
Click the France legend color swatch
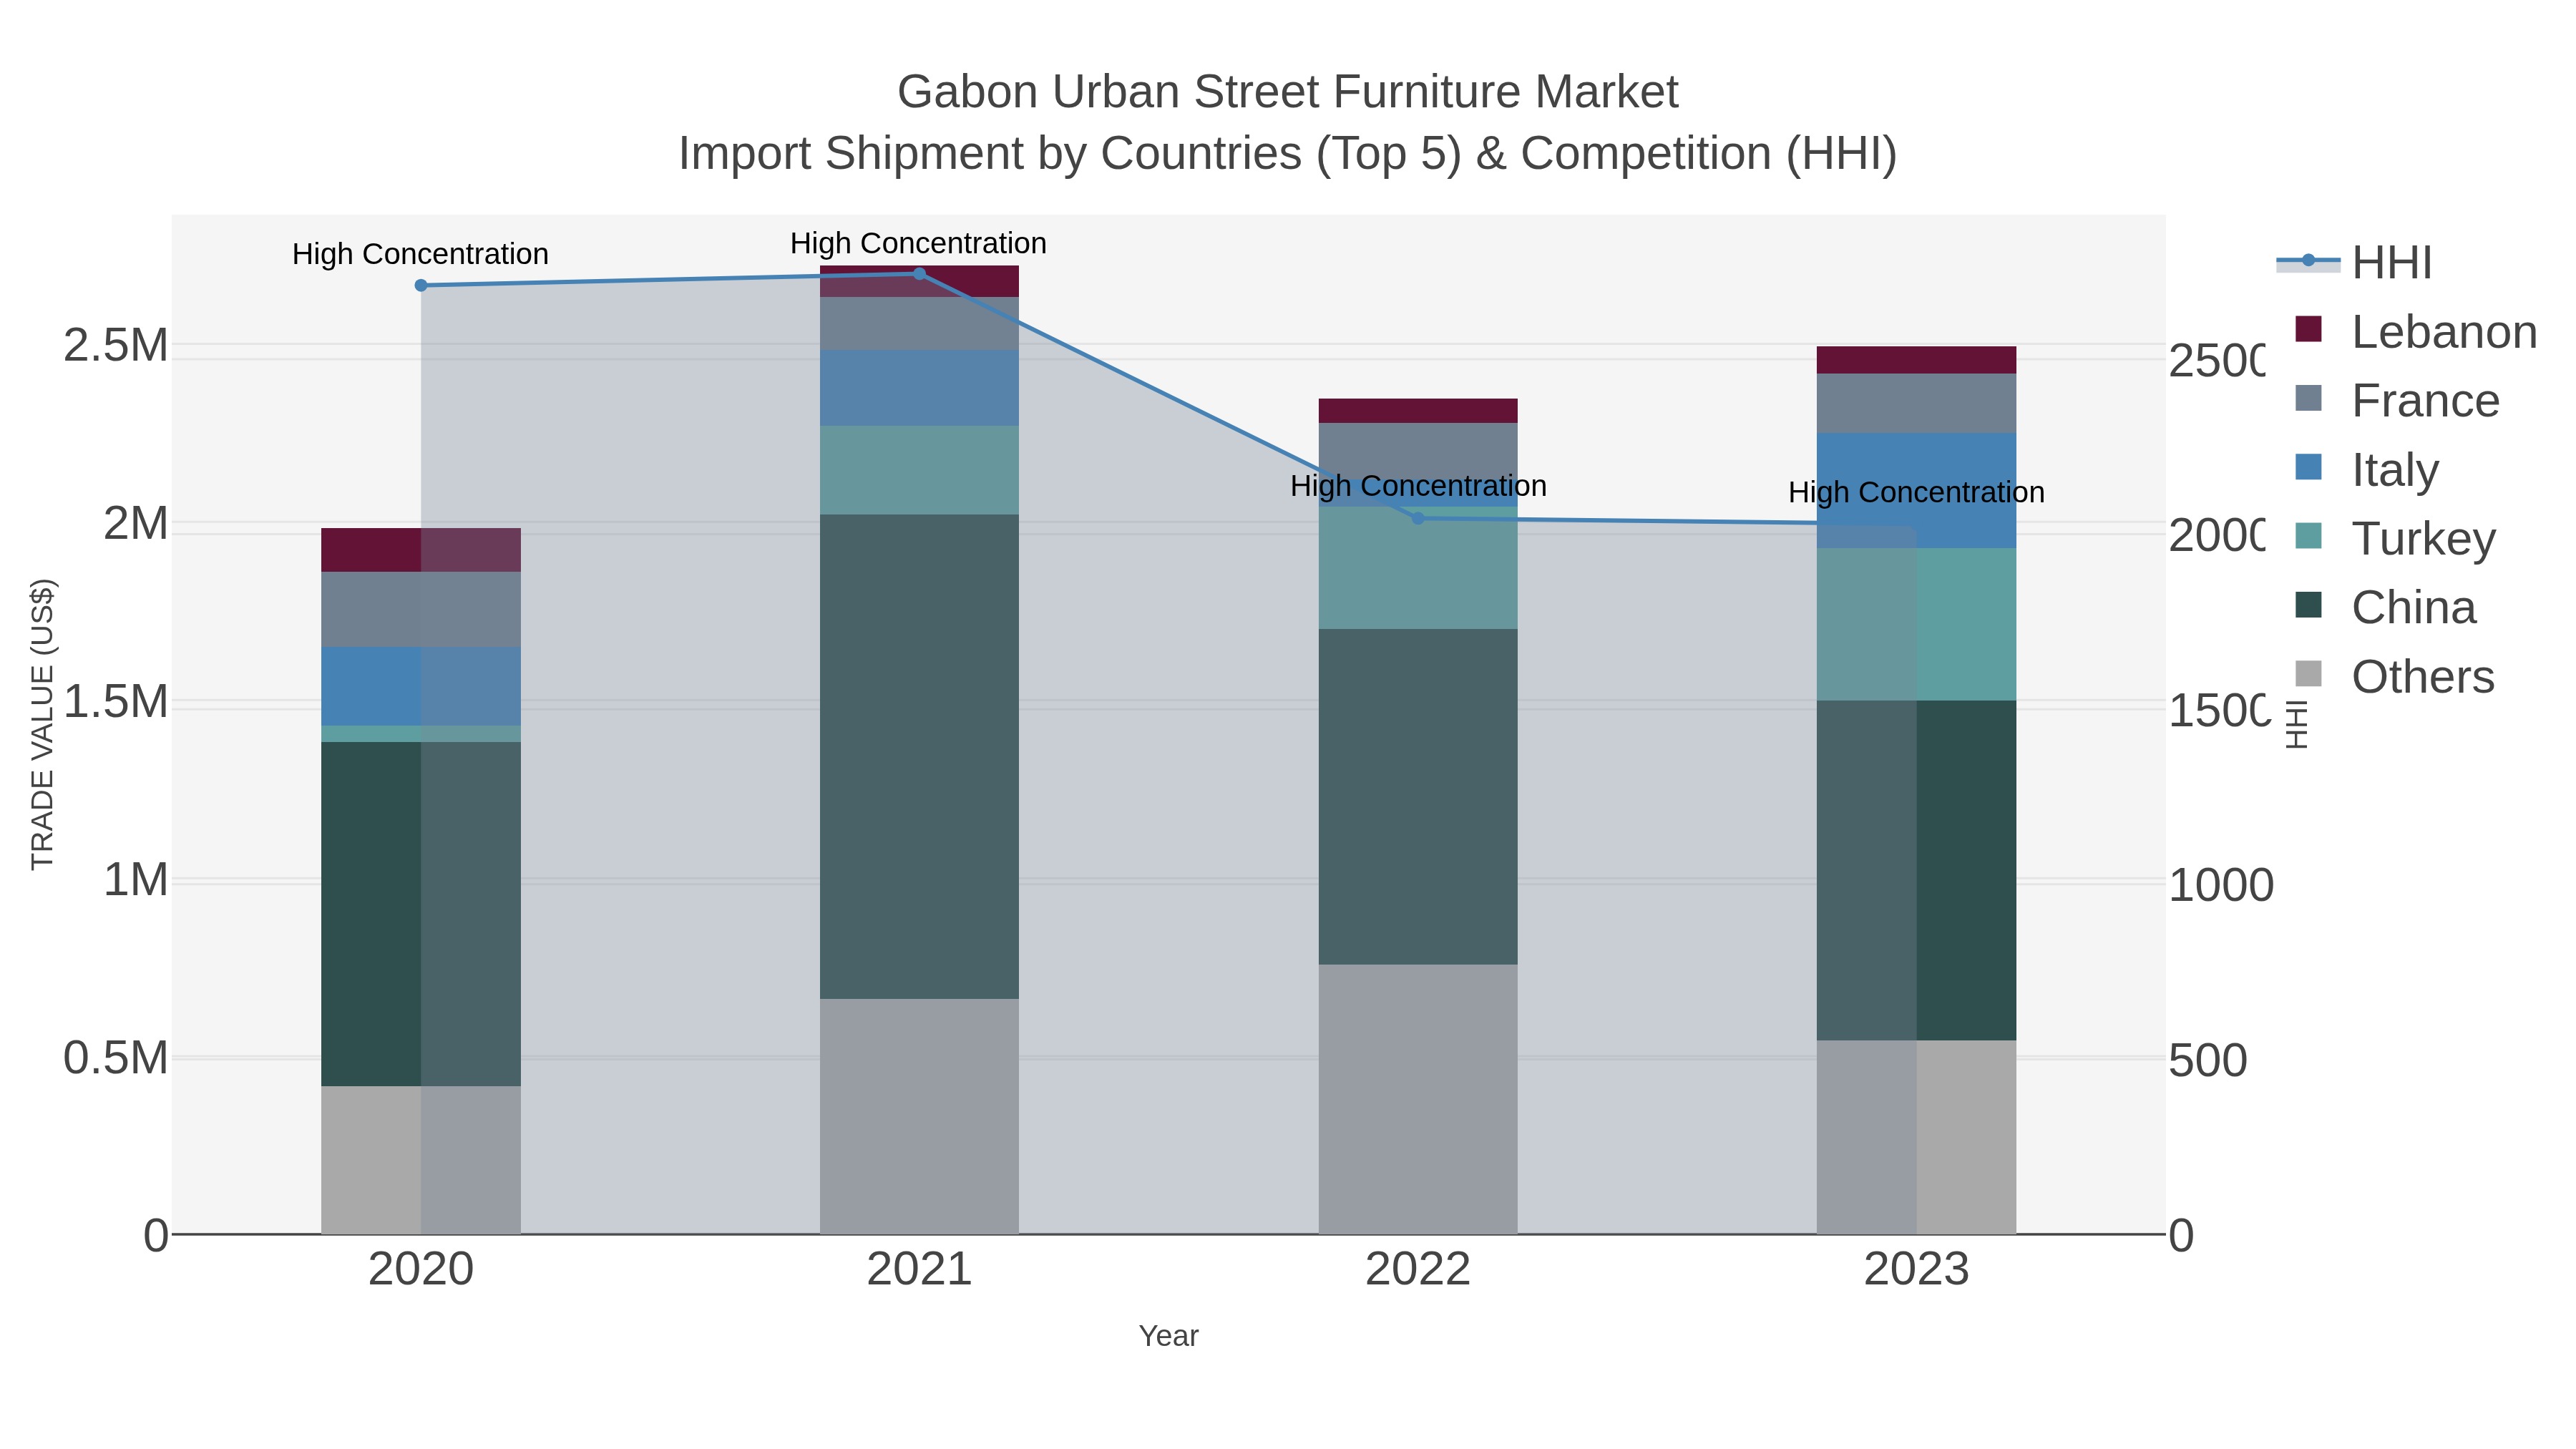2308,398
